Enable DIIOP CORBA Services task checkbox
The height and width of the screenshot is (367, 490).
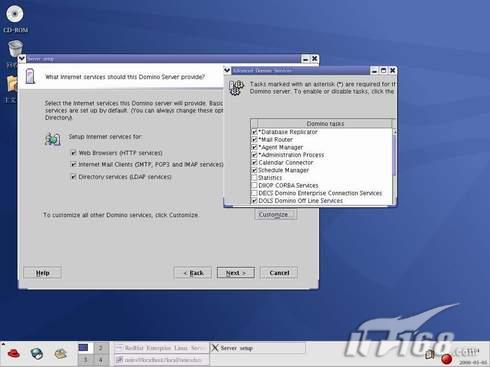[254, 185]
